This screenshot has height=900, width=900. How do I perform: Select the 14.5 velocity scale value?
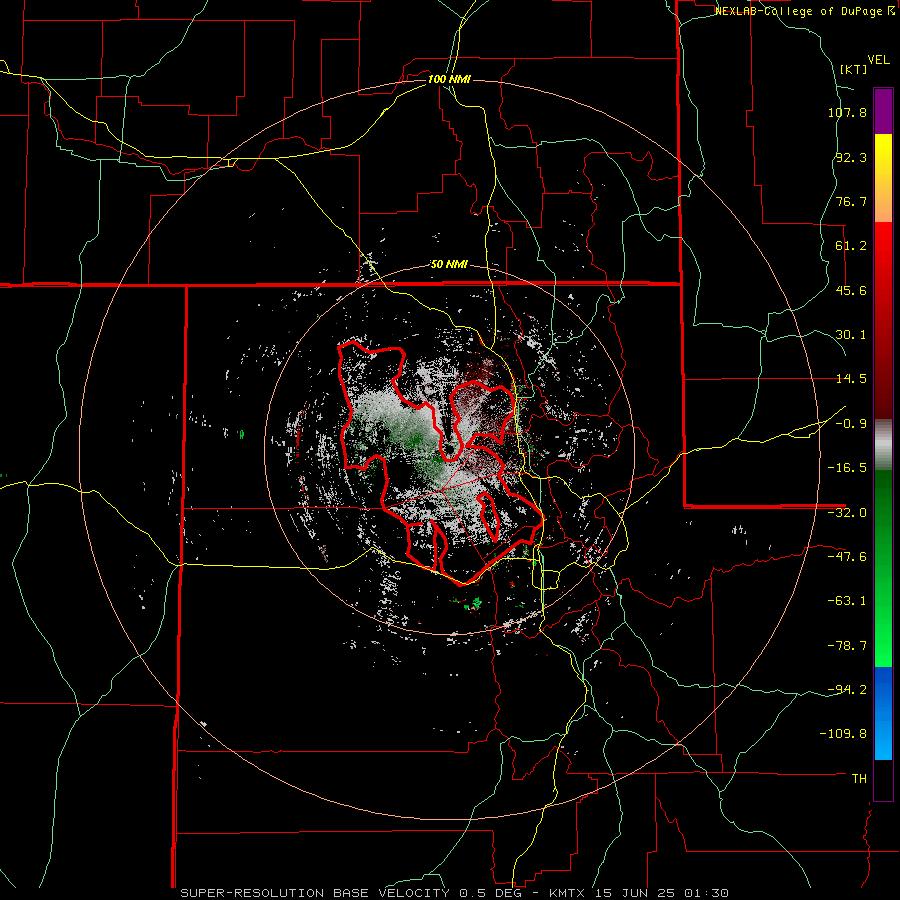point(851,379)
